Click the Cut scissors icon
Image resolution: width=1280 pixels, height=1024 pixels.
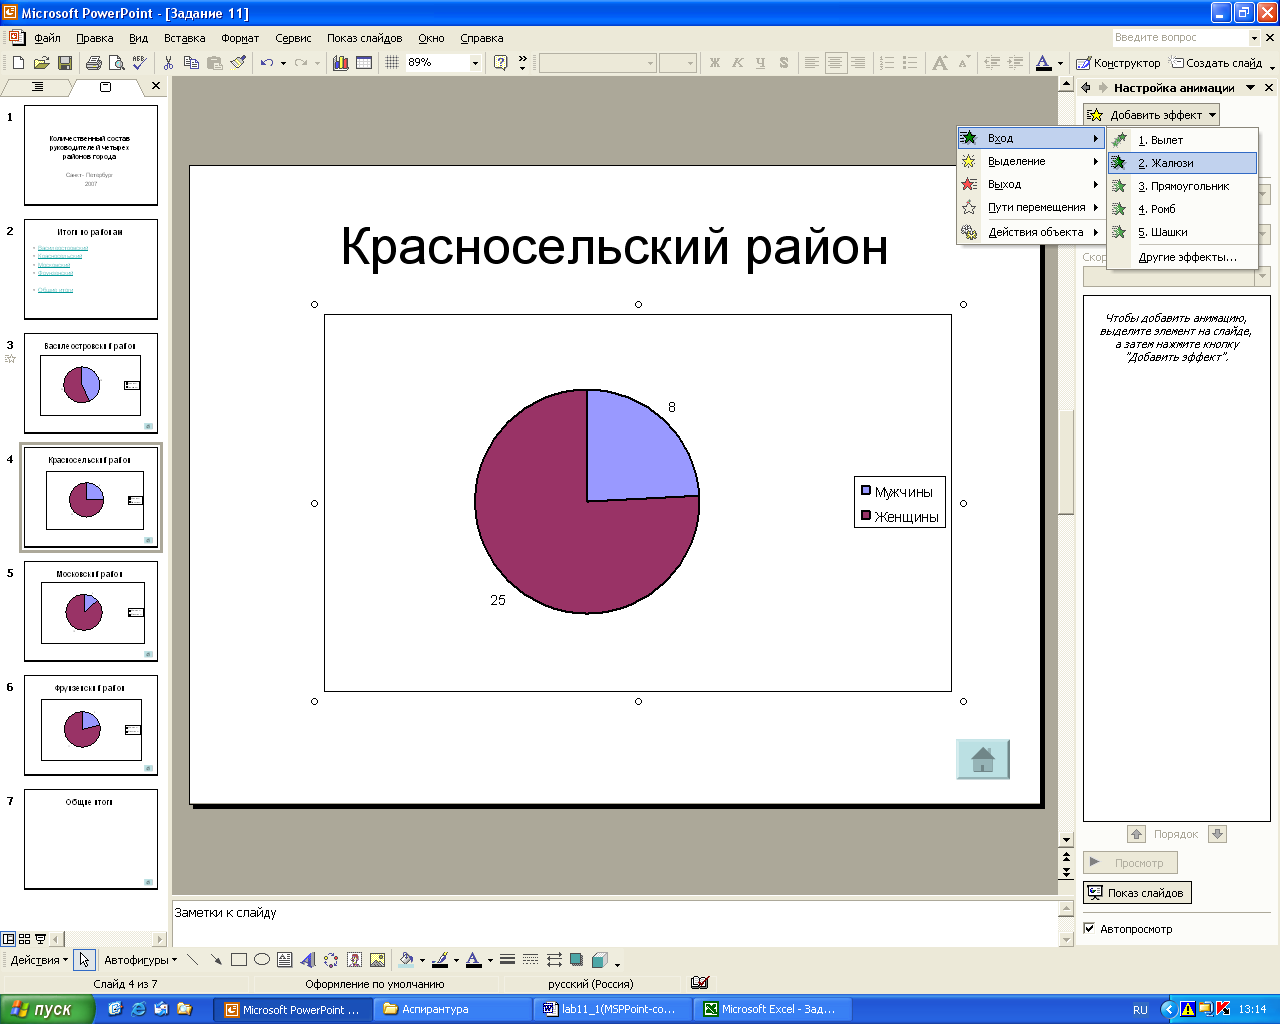click(168, 63)
